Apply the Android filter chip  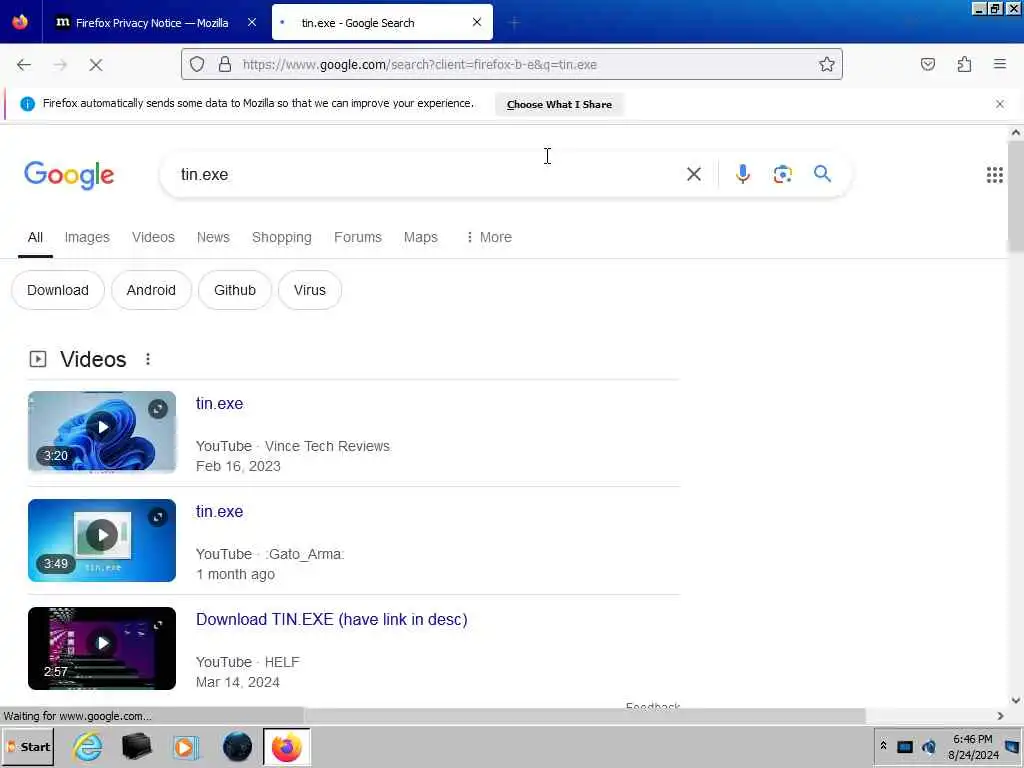point(151,290)
